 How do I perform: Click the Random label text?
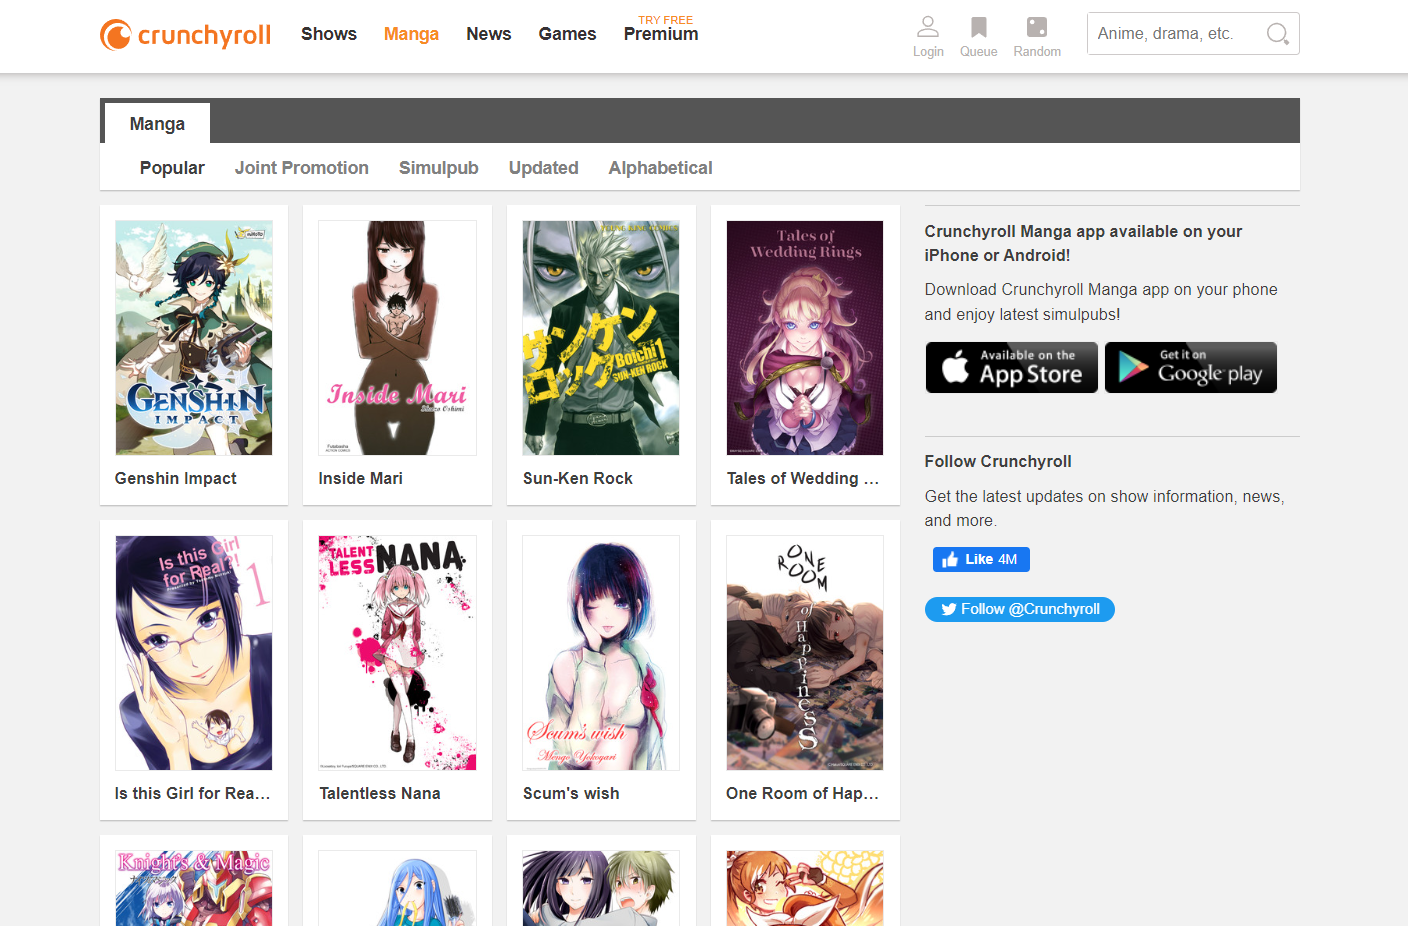1037,52
